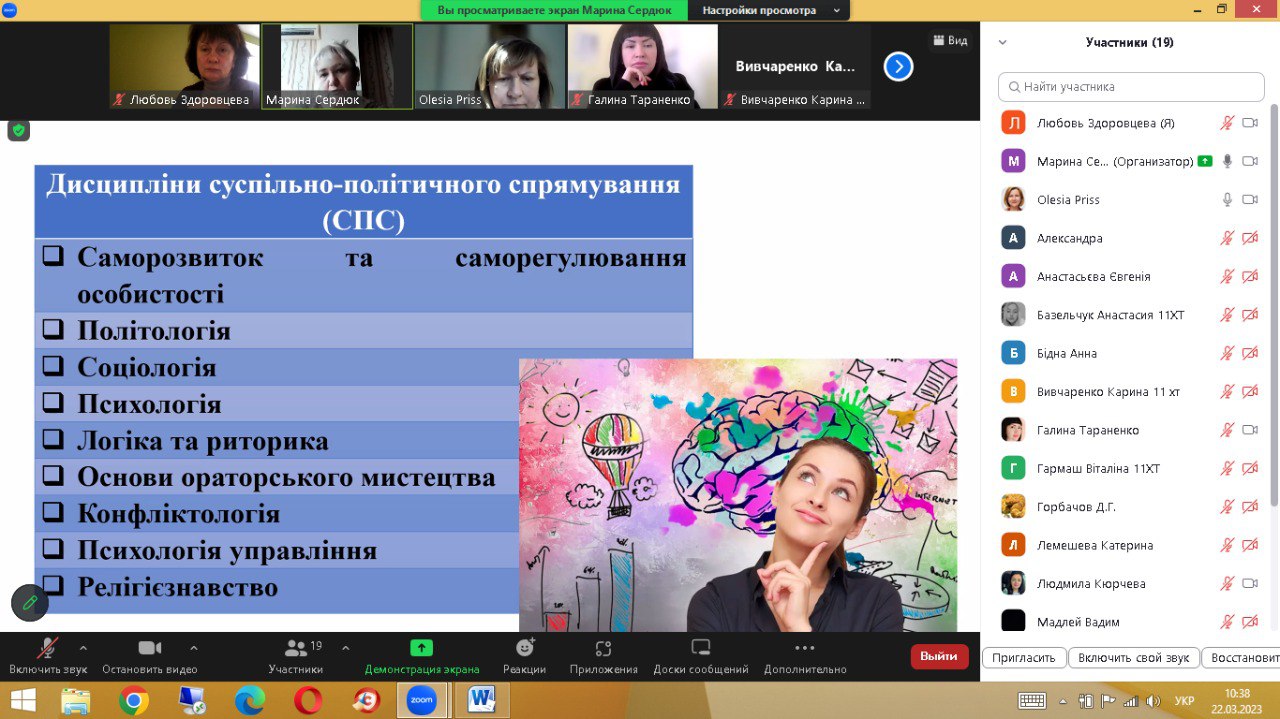Image resolution: width=1280 pixels, height=719 pixels.
Task: Select Любовь Здоровцева video thumbnail
Action: click(x=185, y=66)
